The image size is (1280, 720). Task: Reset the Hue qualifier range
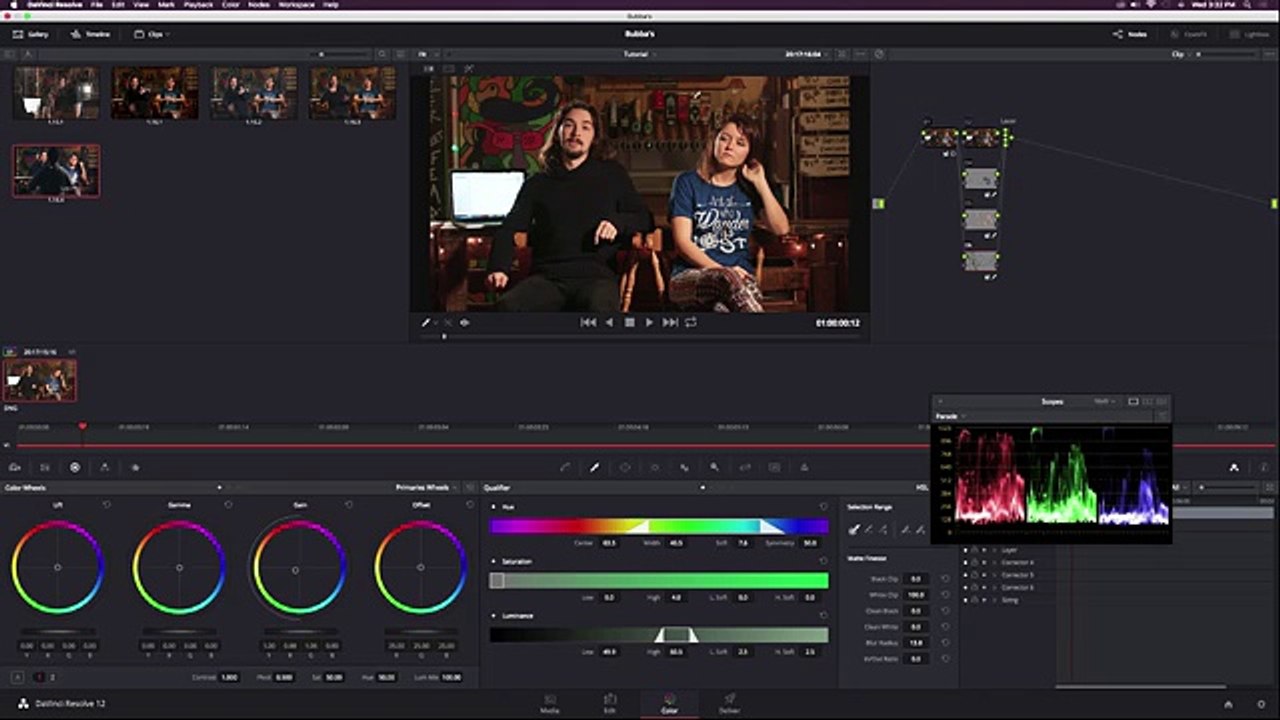pyautogui.click(x=823, y=507)
